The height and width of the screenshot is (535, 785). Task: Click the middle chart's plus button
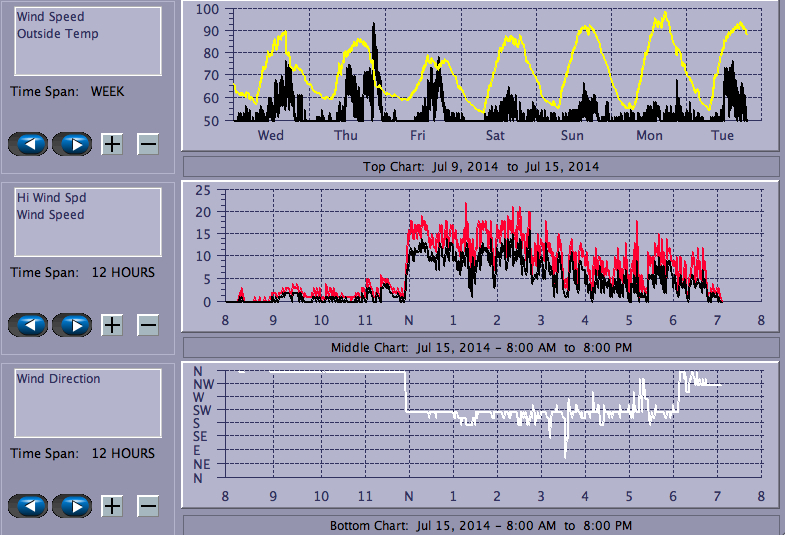coord(112,325)
